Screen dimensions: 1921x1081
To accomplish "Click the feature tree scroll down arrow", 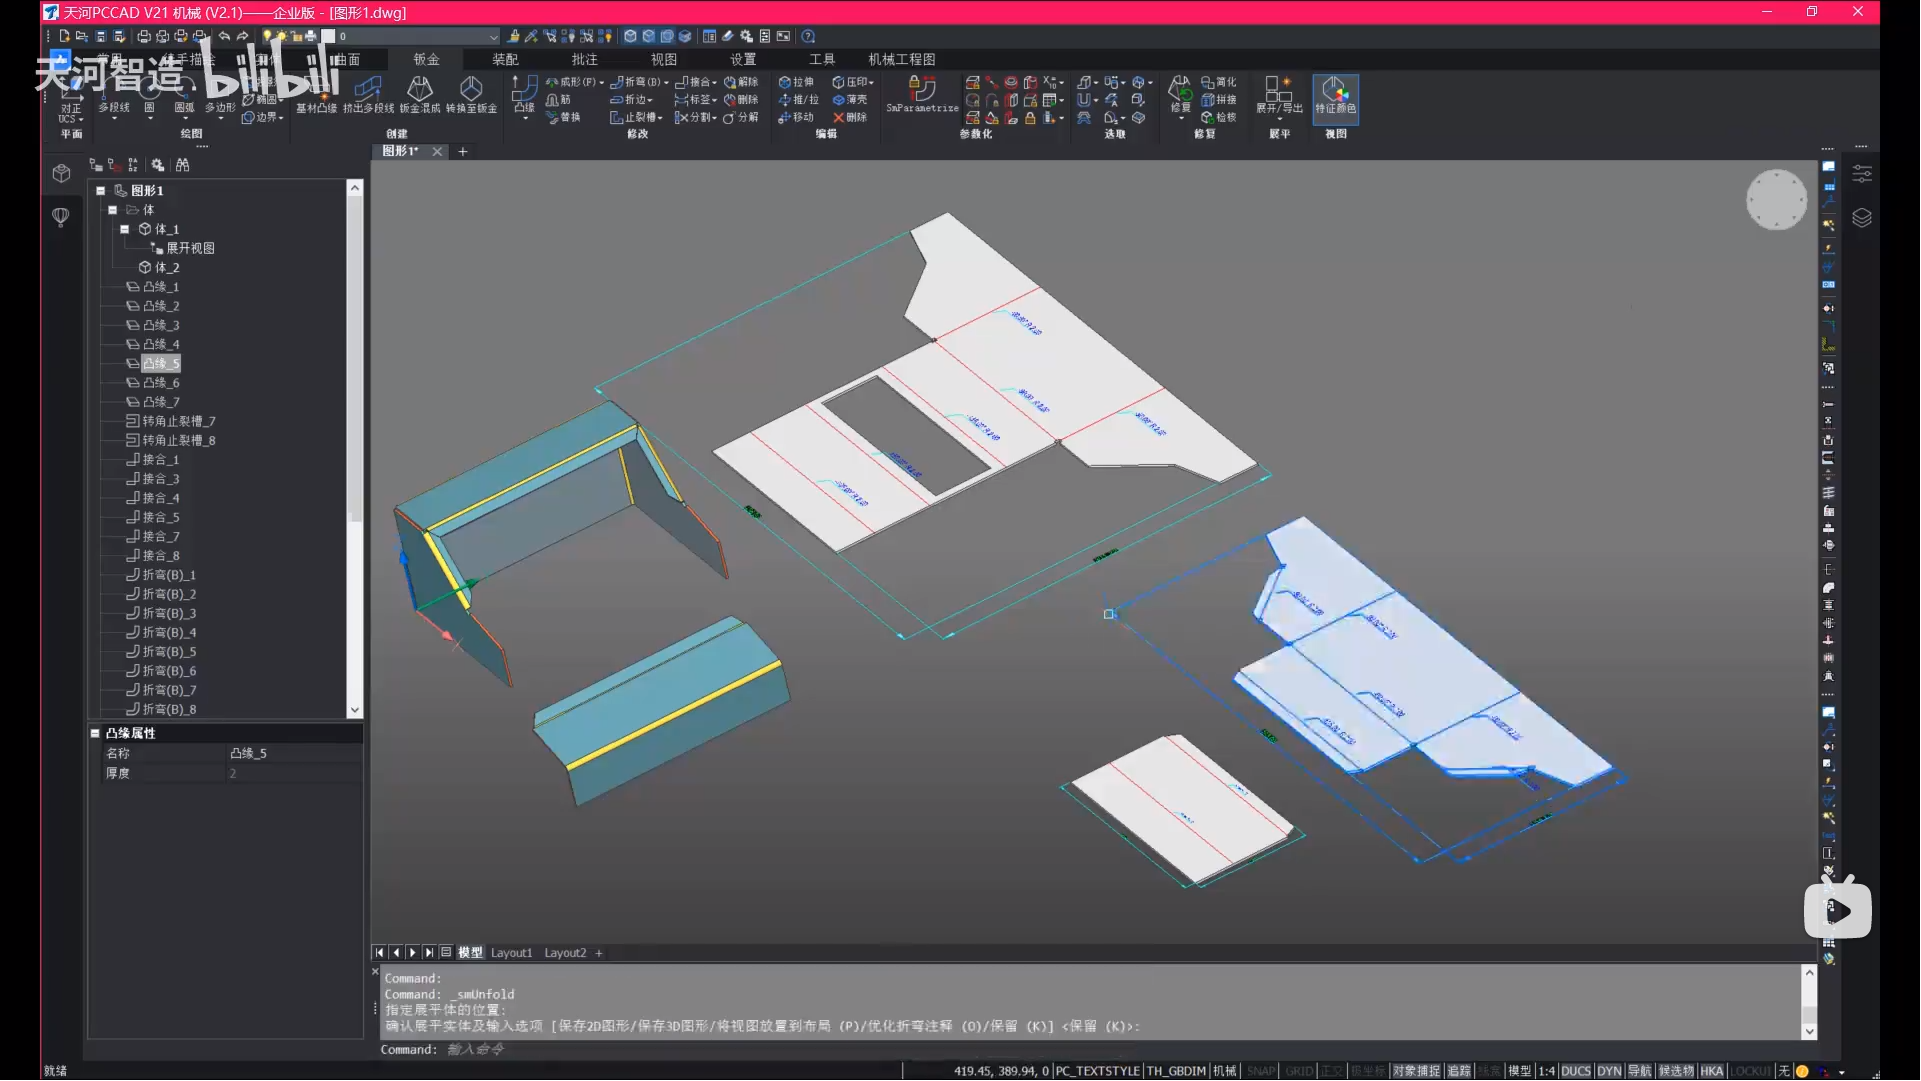I will pos(354,710).
